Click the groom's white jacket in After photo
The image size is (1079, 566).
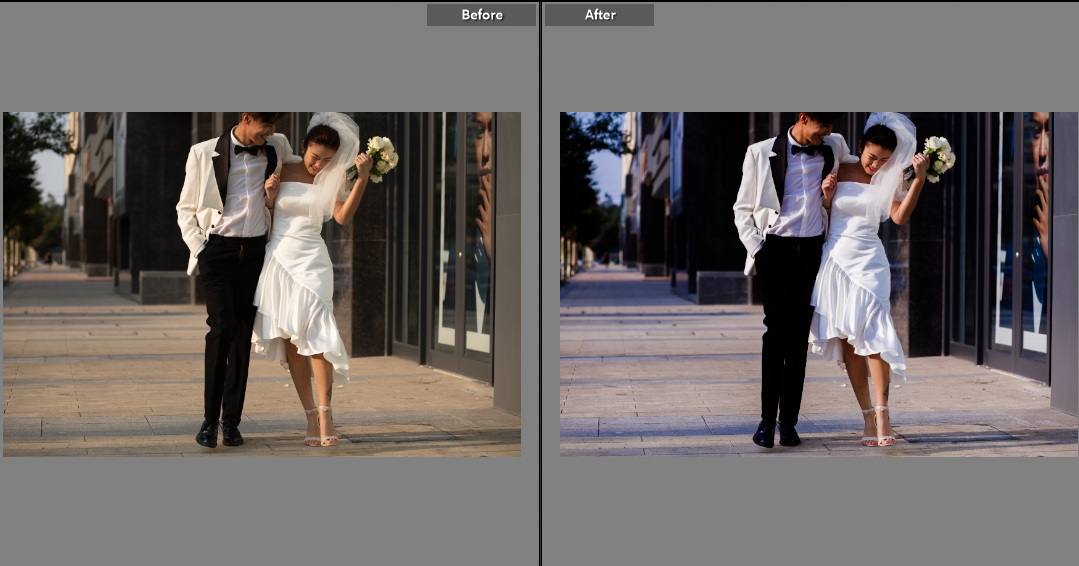[x=756, y=200]
